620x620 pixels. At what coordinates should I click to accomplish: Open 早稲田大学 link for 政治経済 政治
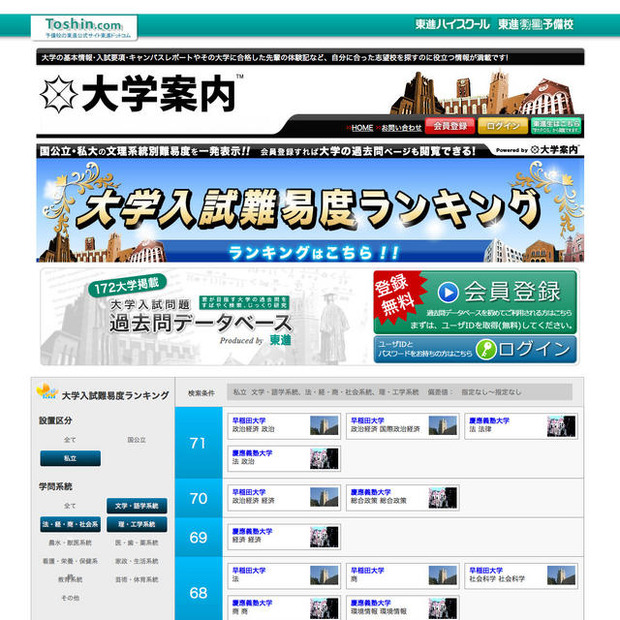(x=249, y=421)
